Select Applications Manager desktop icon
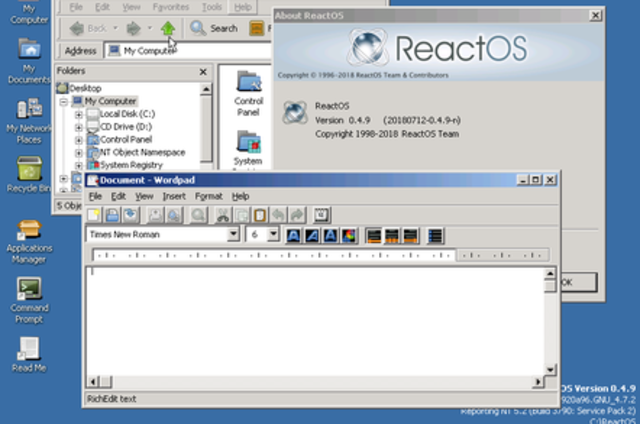Viewport: 640px width, 424px height. [29, 241]
